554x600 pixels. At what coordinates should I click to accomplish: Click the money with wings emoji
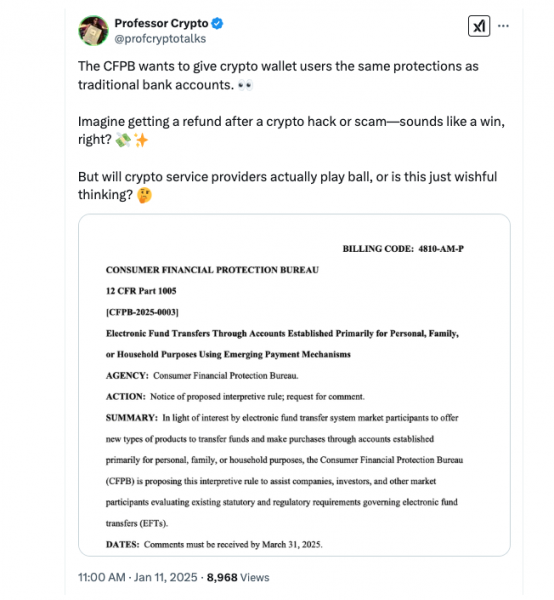click(x=123, y=140)
